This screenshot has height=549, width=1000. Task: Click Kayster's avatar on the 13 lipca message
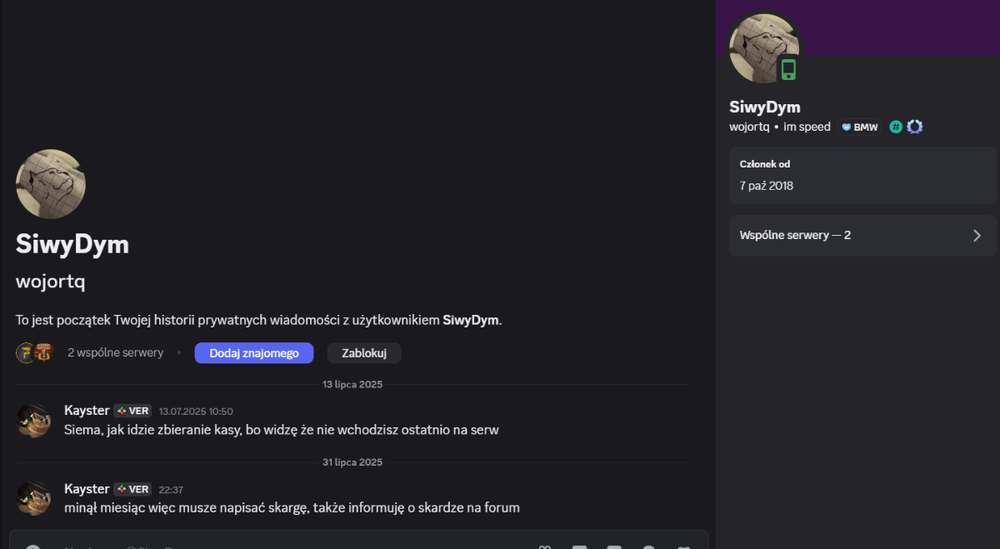[33, 420]
